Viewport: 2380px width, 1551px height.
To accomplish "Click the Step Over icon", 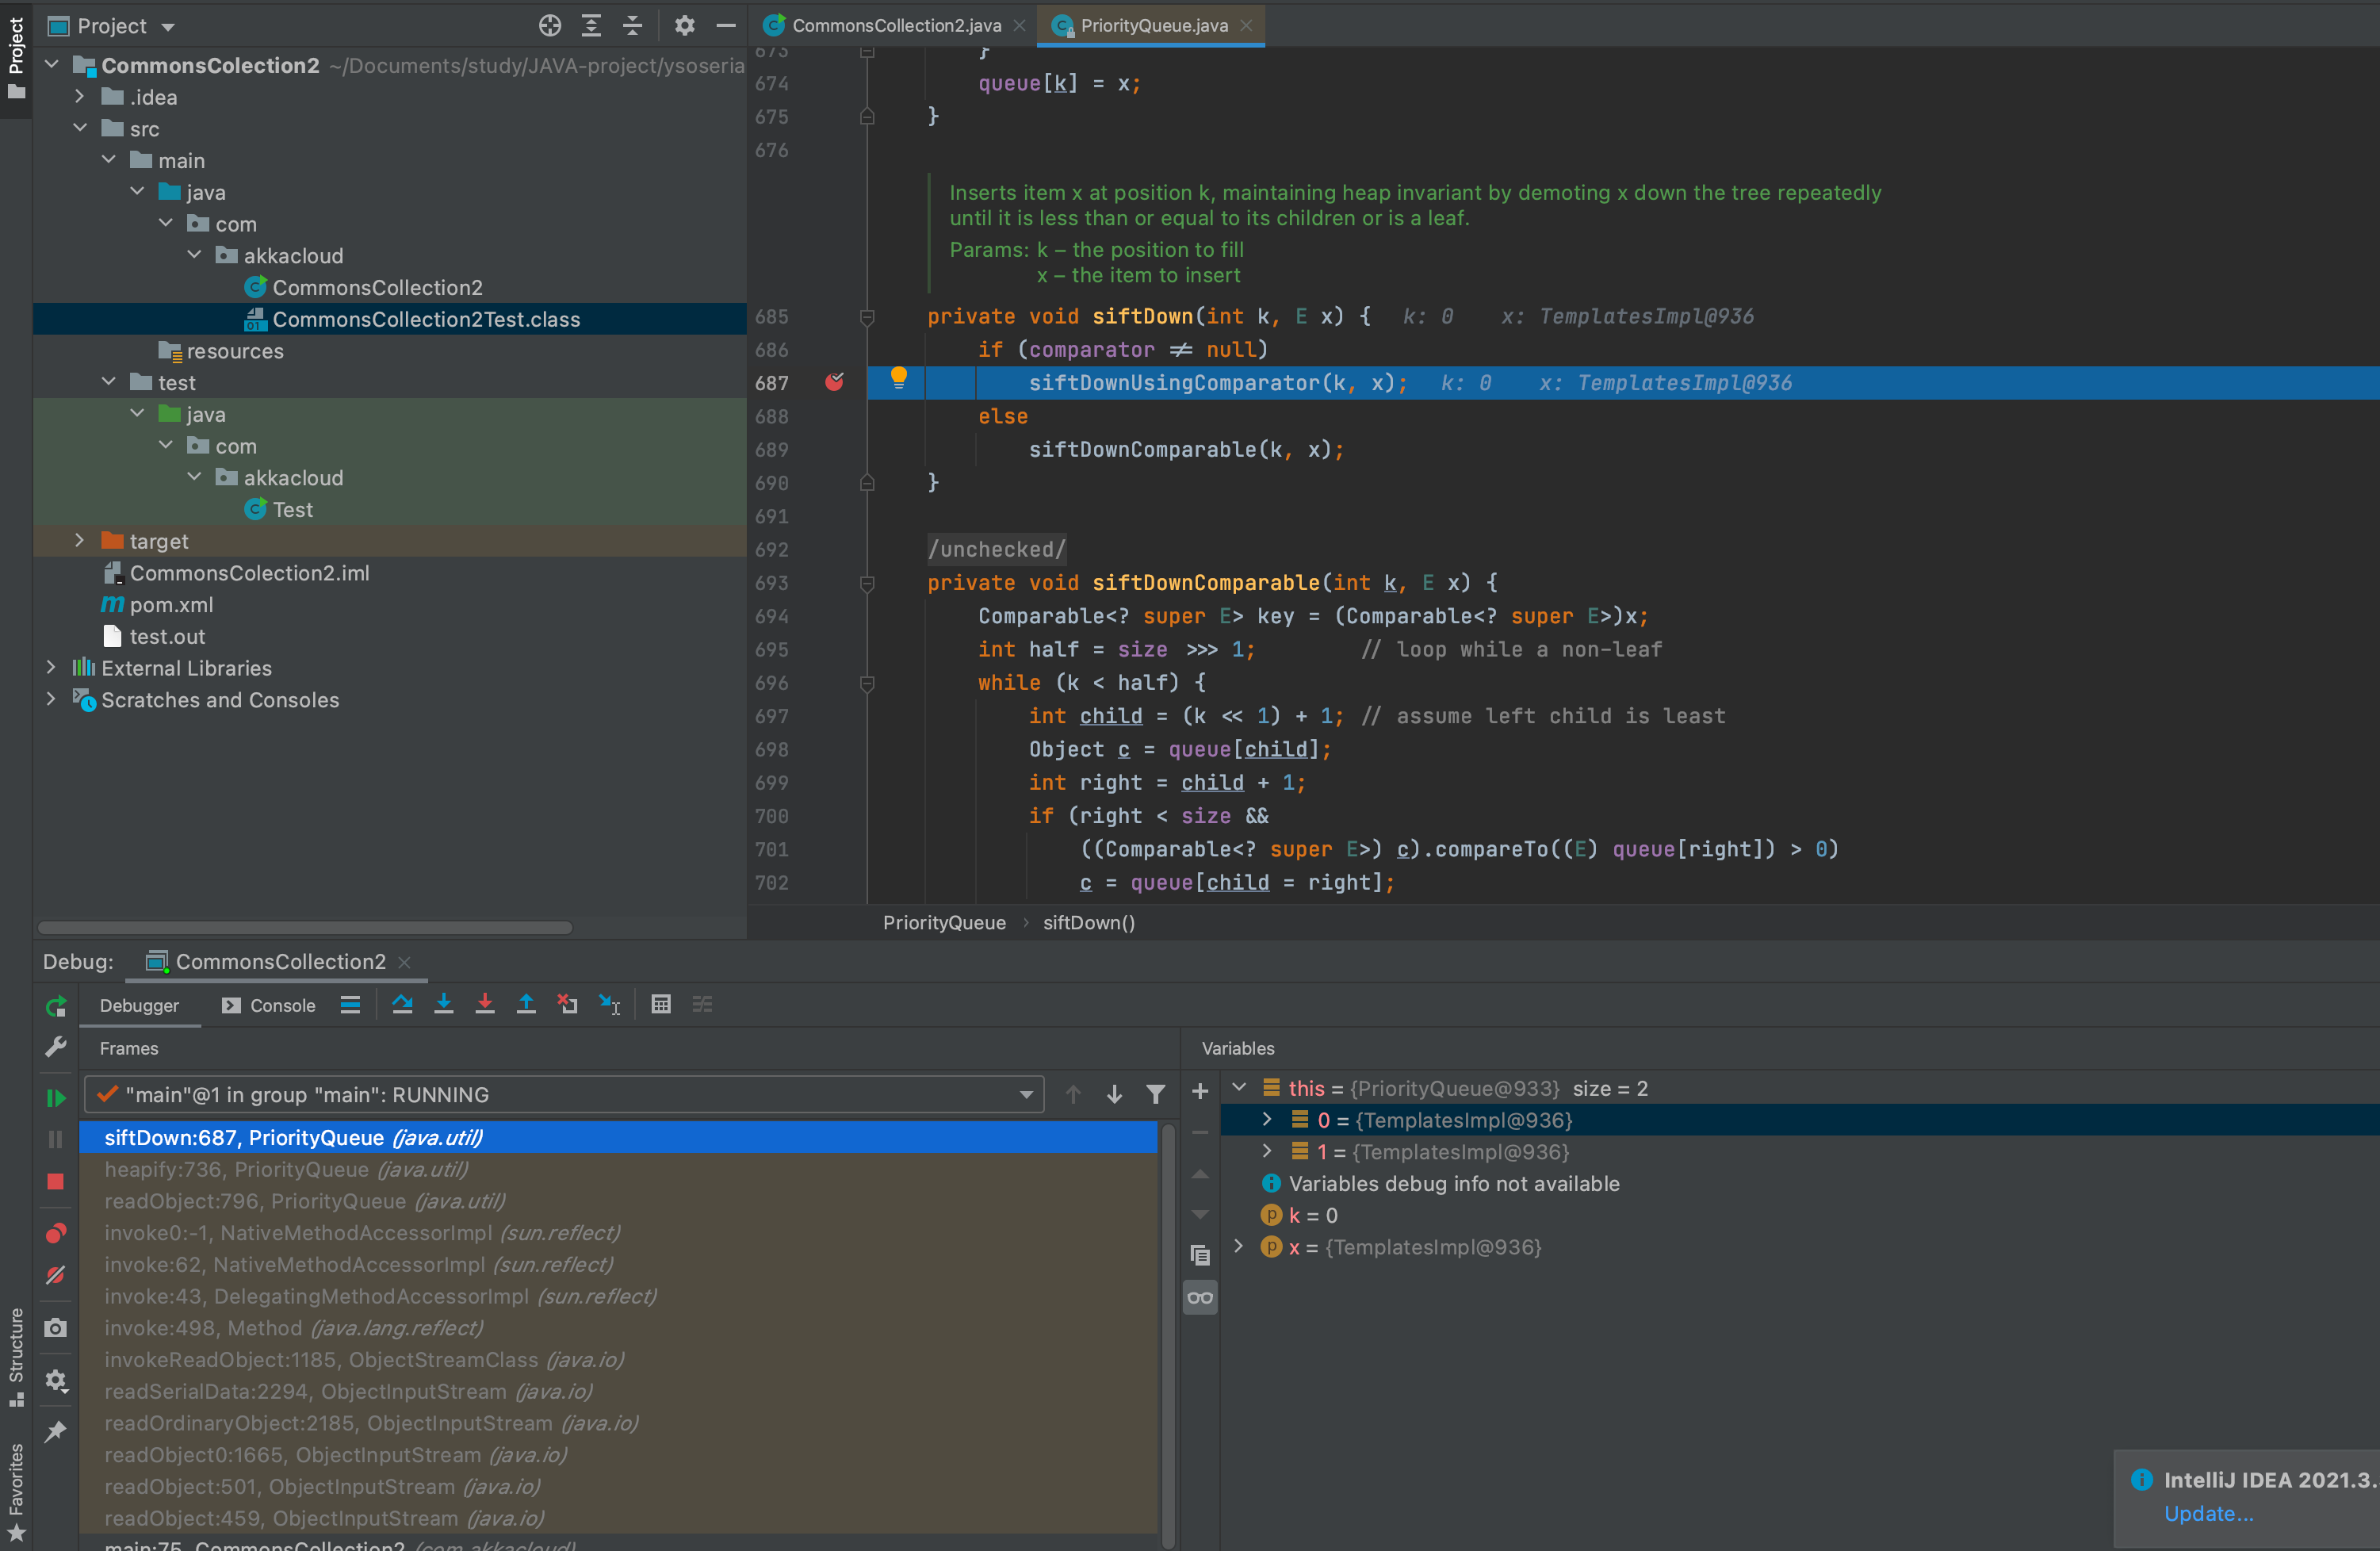I will point(402,1004).
